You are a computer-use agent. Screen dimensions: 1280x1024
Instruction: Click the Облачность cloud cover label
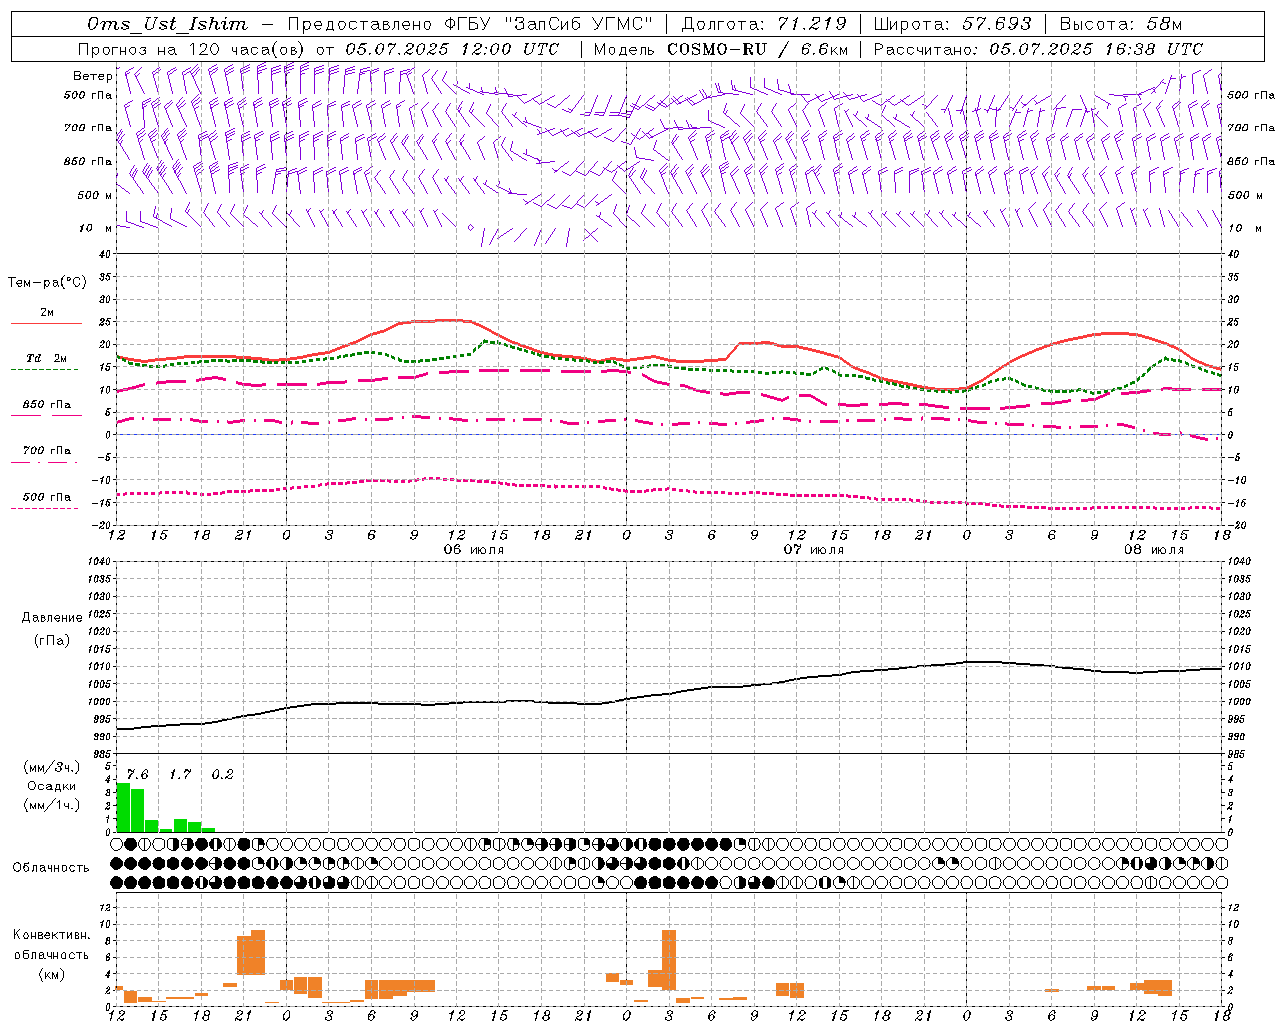51,867
